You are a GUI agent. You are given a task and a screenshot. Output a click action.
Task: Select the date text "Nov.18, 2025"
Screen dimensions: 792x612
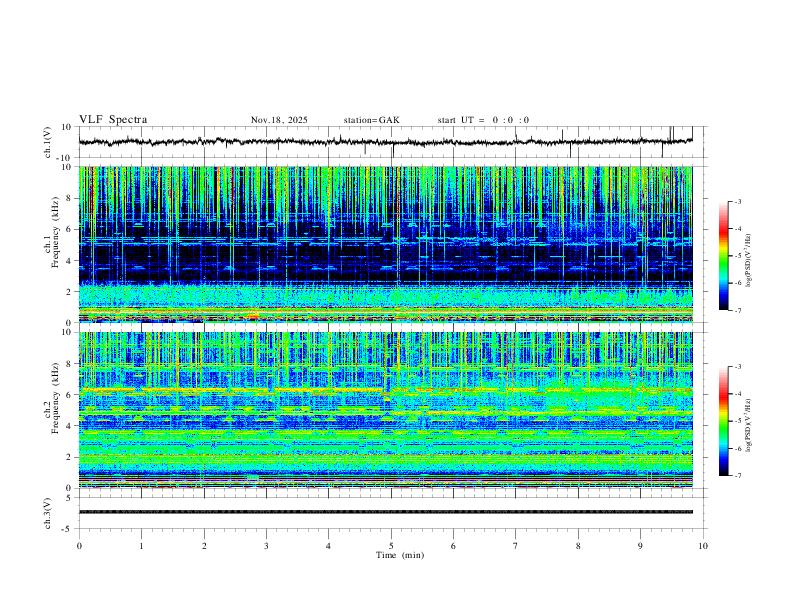click(279, 120)
